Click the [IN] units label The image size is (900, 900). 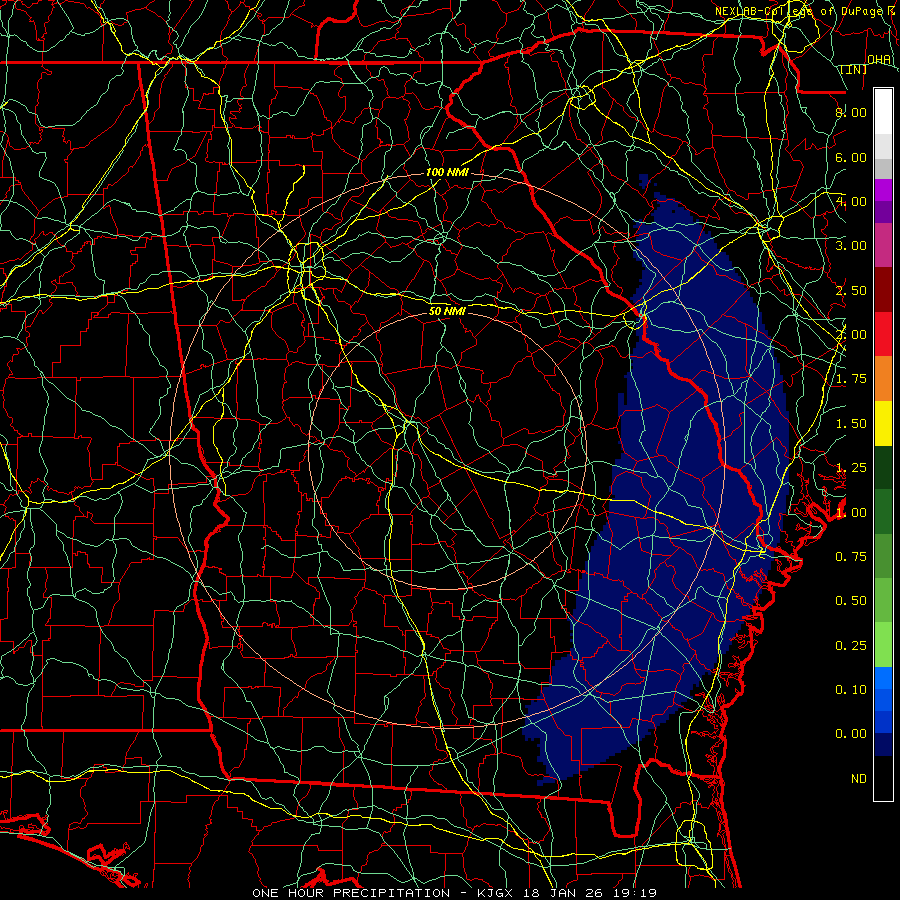[x=854, y=69]
